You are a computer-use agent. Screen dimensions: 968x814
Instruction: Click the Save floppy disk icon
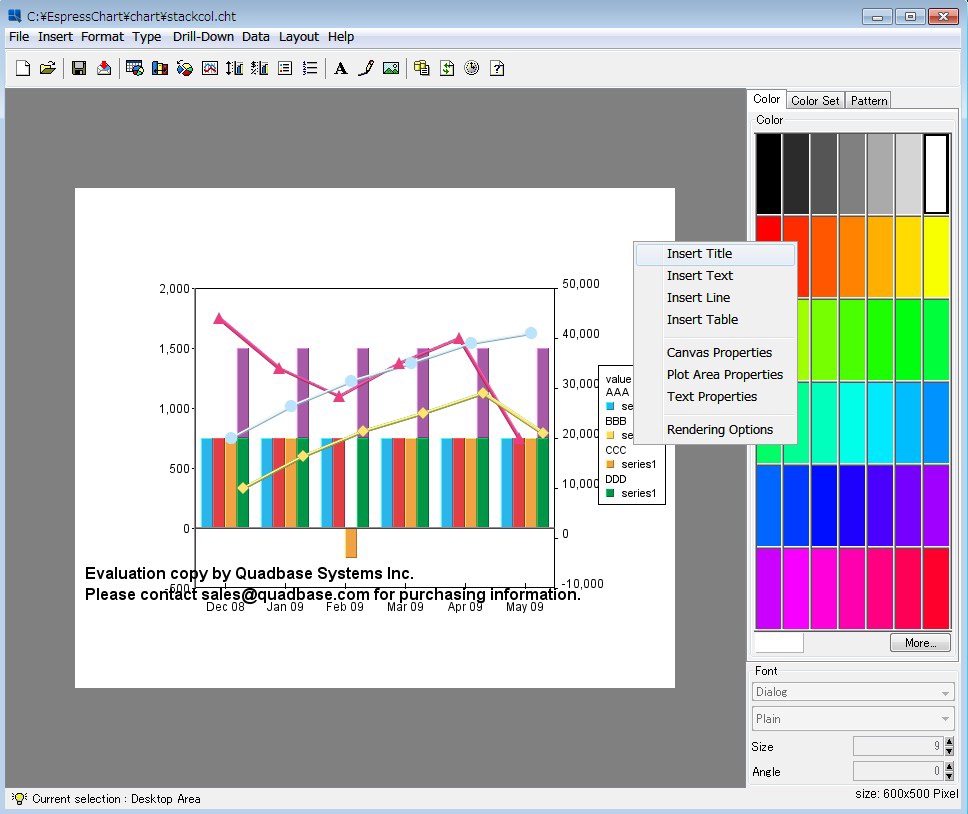(x=79, y=68)
